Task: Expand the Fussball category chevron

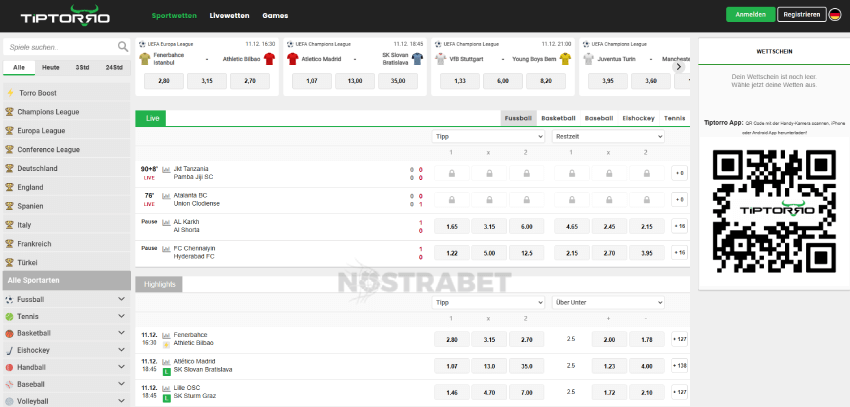Action: tap(121, 300)
